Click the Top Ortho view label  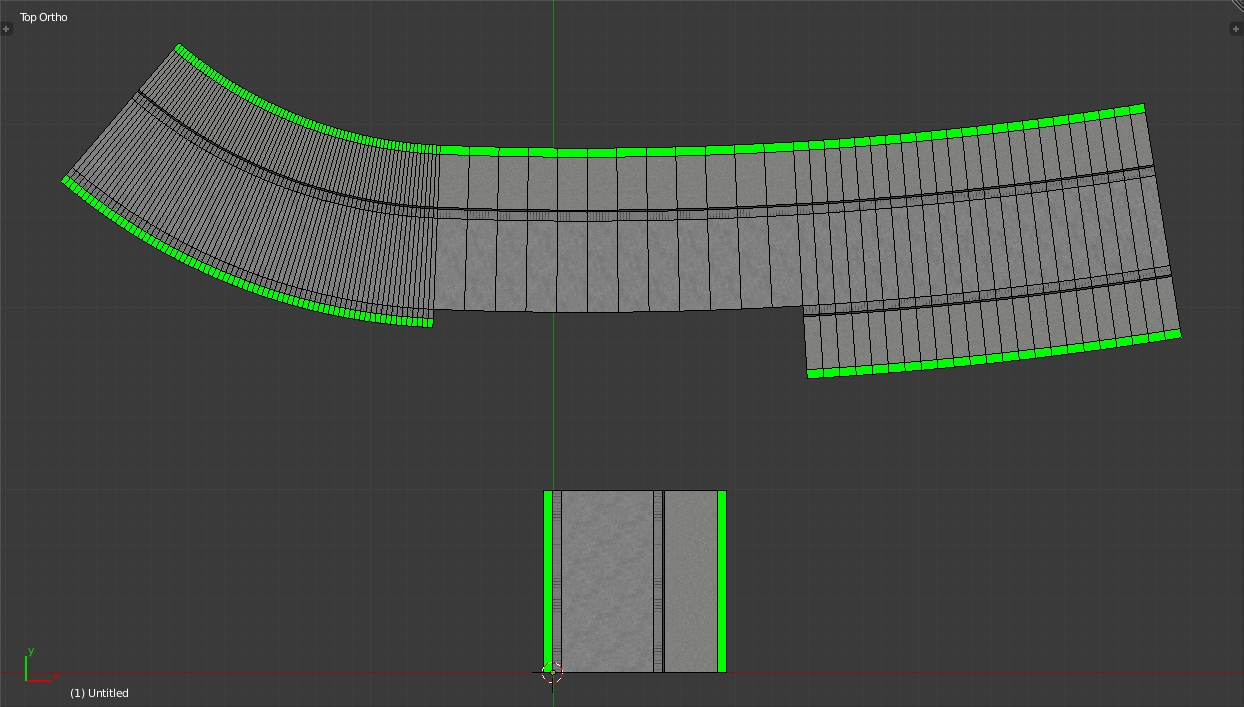click(x=44, y=17)
